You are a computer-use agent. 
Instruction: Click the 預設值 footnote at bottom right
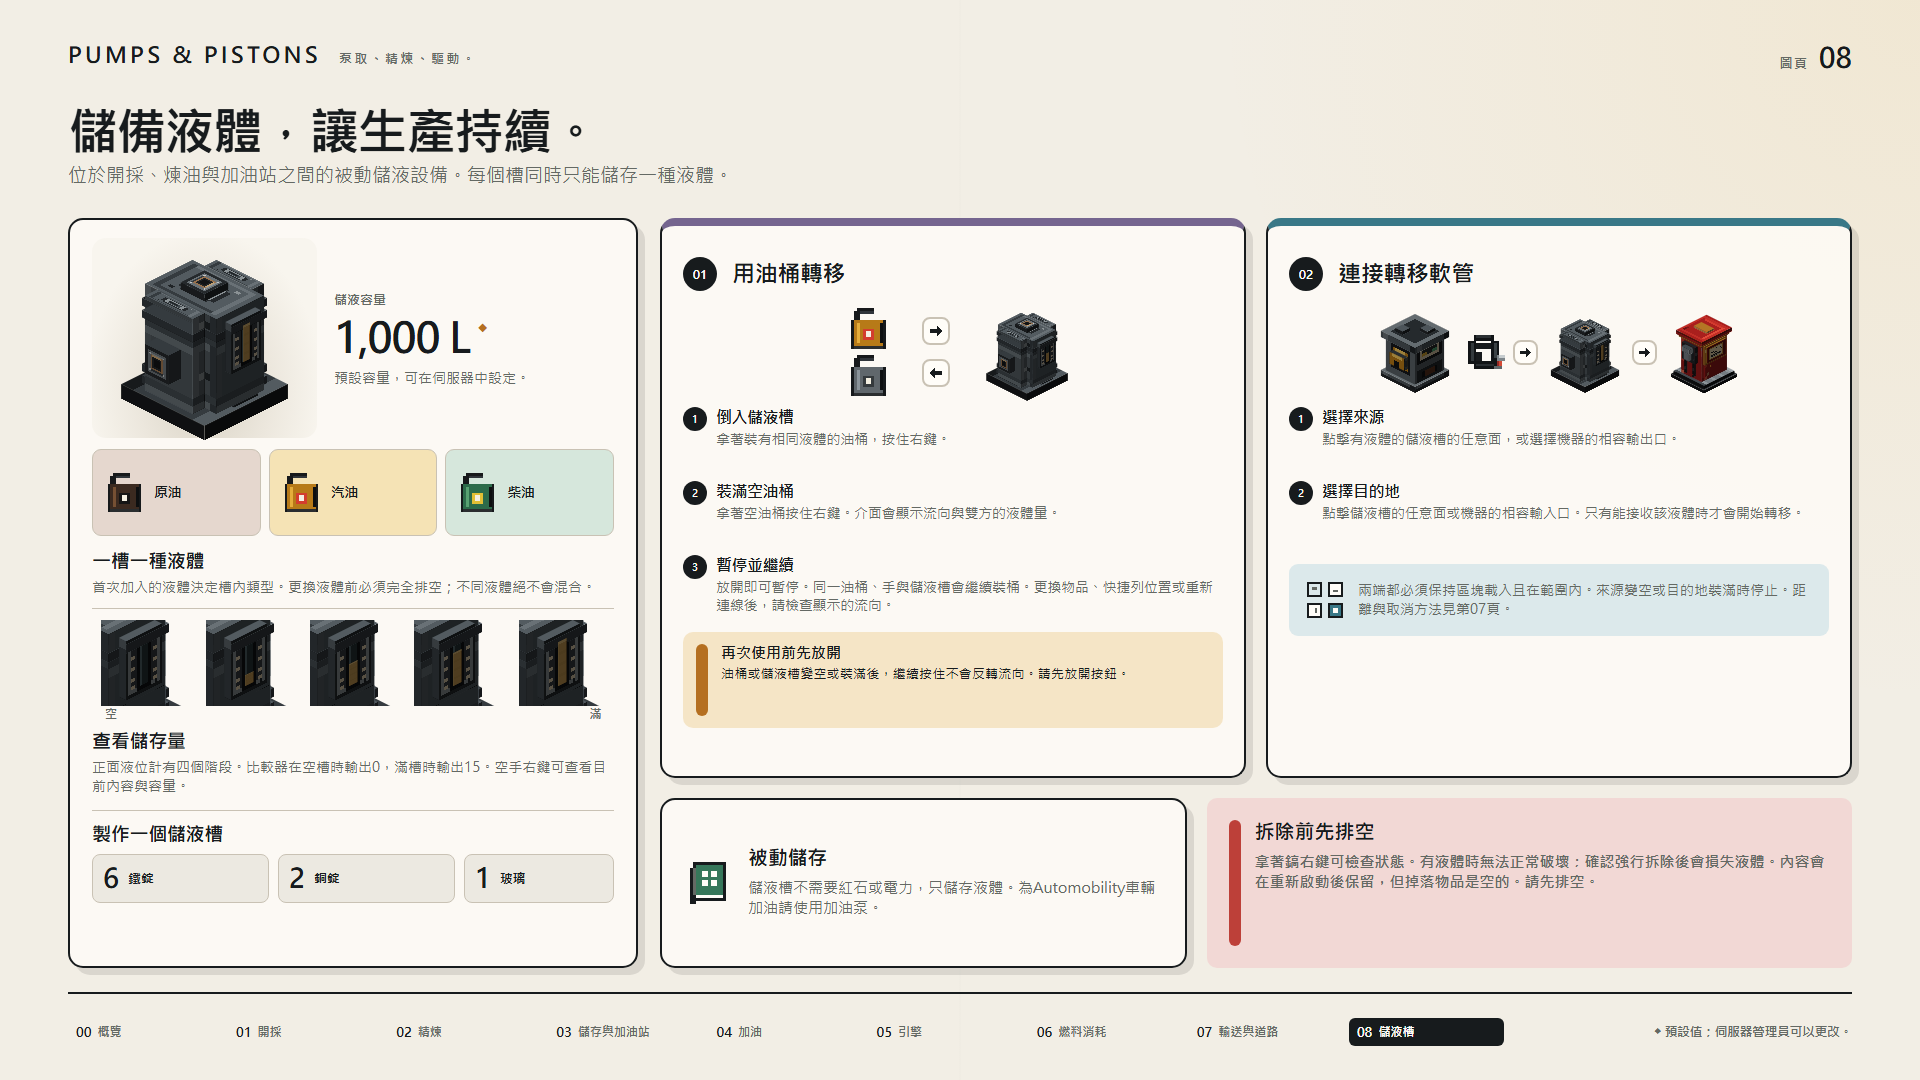[x=1752, y=1032]
